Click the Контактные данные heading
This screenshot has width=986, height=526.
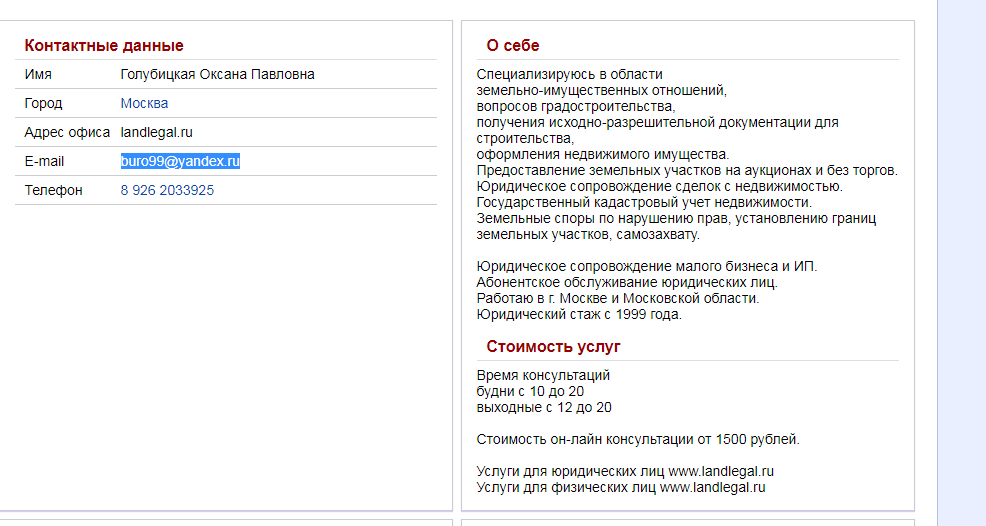click(x=104, y=45)
